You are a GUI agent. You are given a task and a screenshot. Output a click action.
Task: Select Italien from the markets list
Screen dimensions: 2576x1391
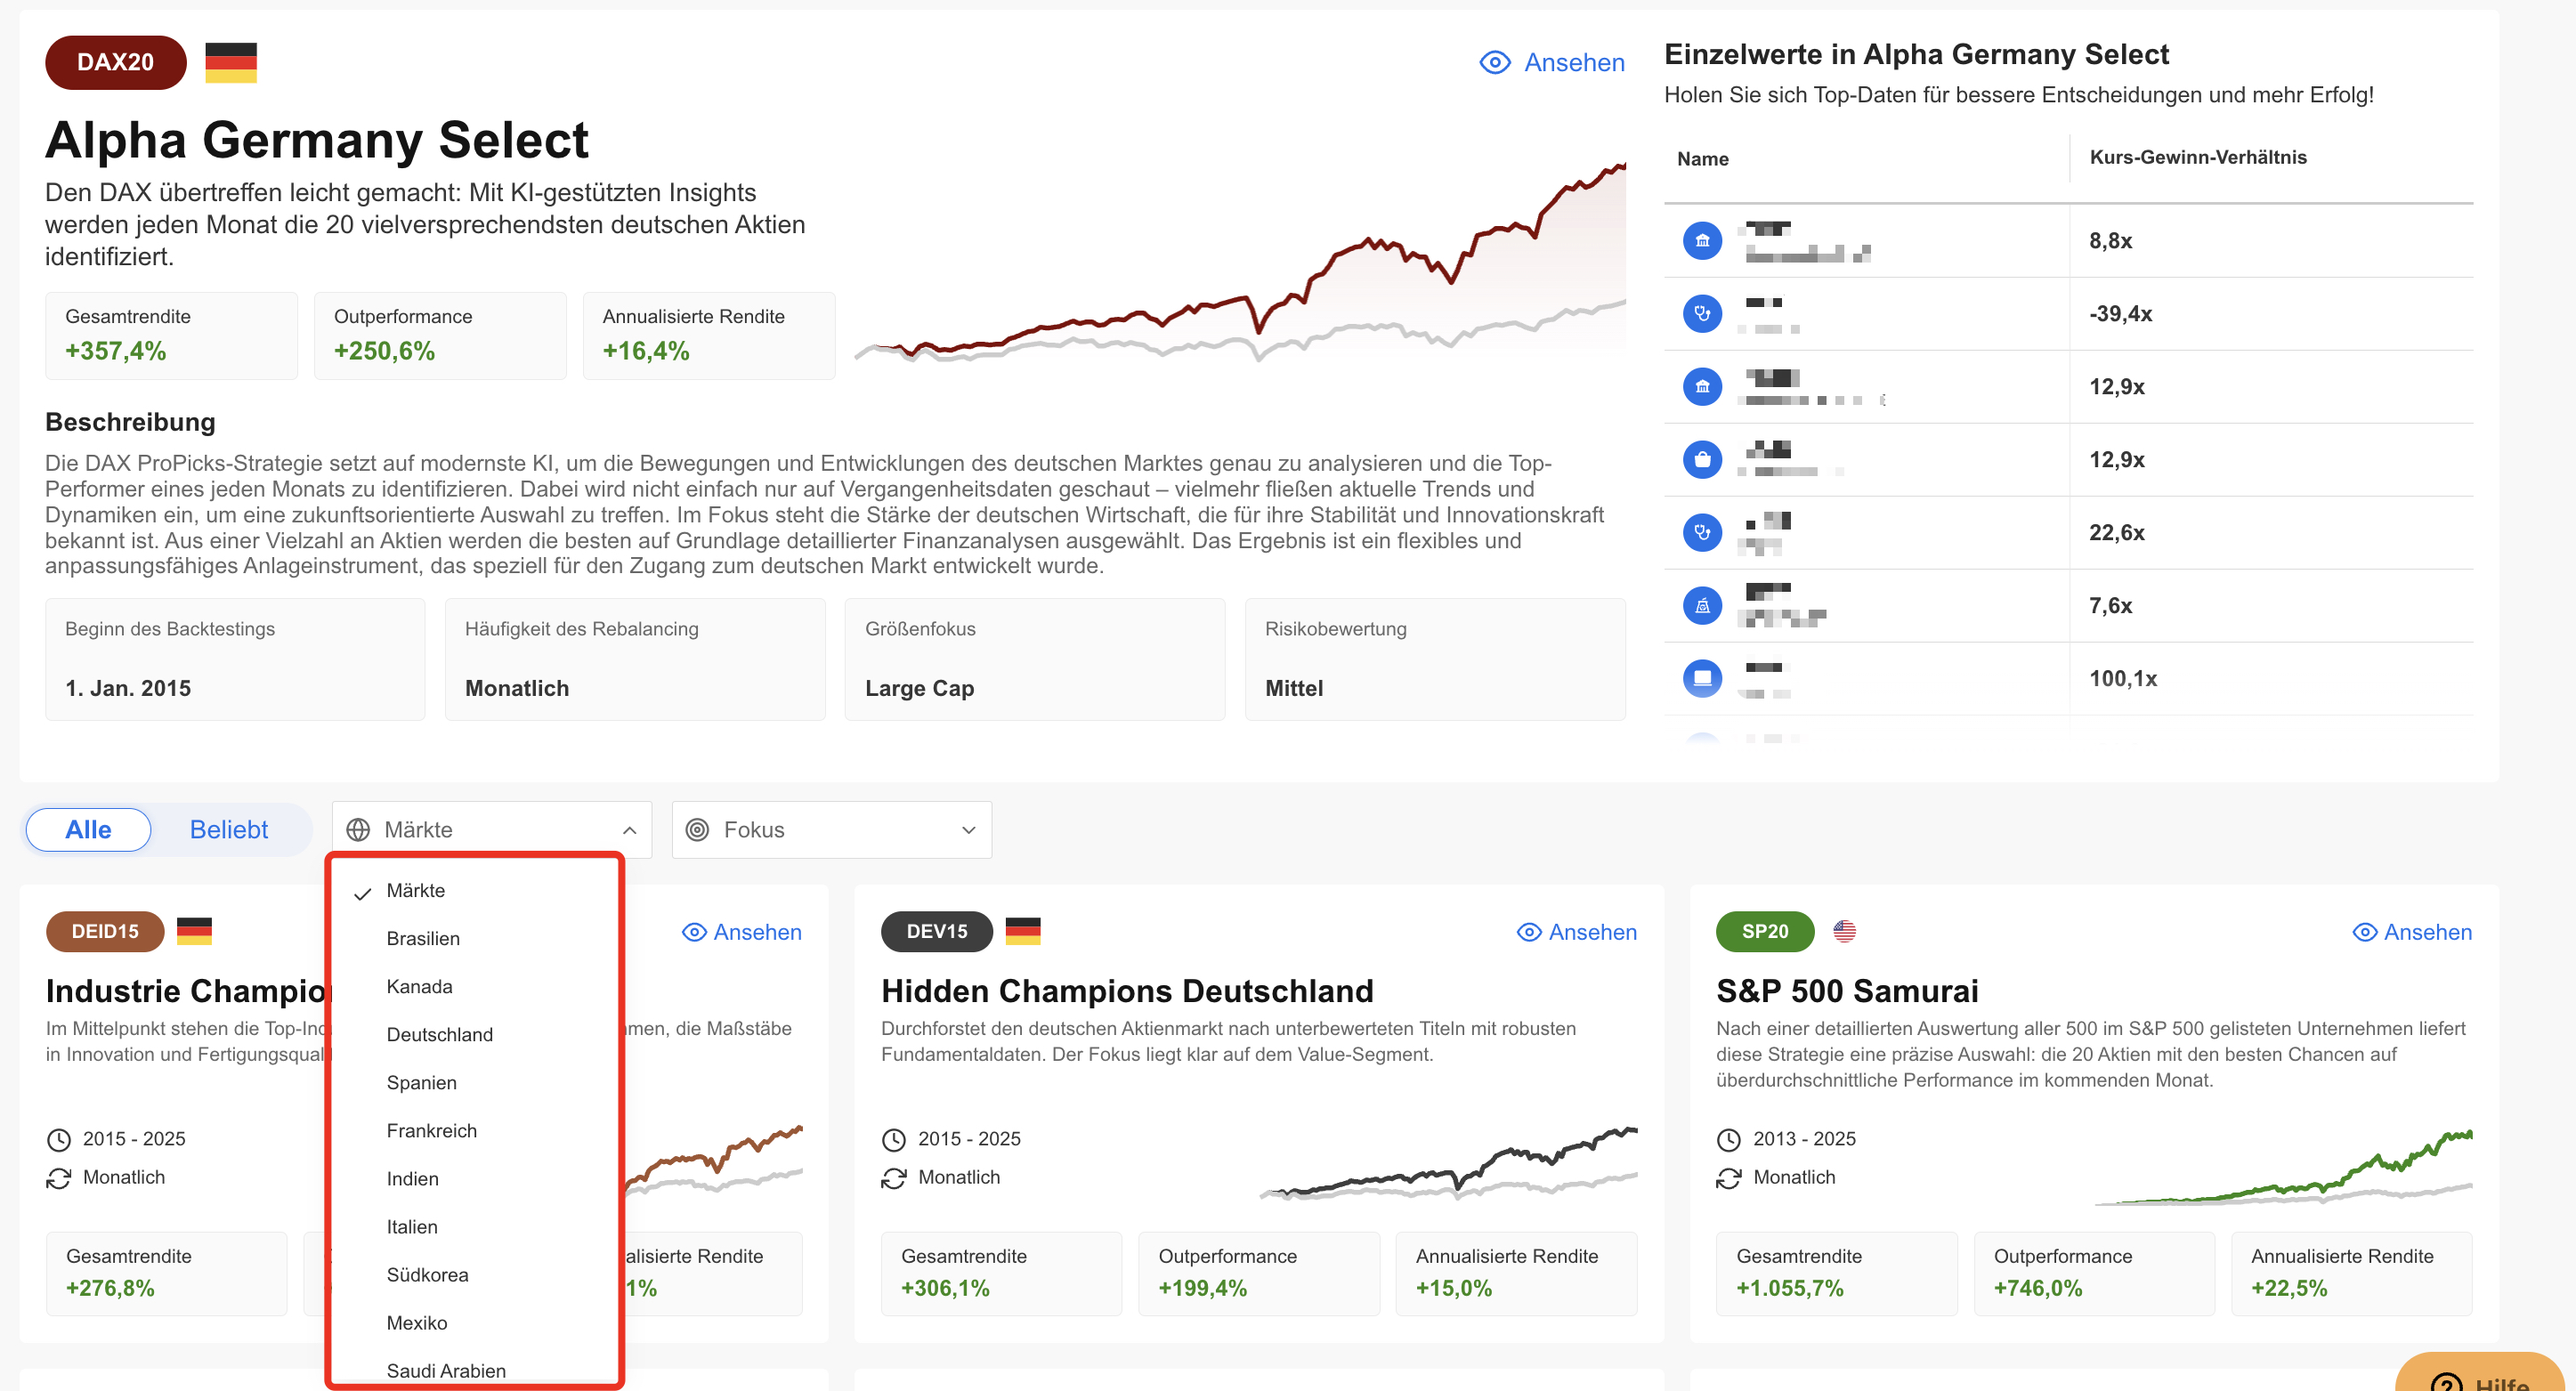point(474,1227)
